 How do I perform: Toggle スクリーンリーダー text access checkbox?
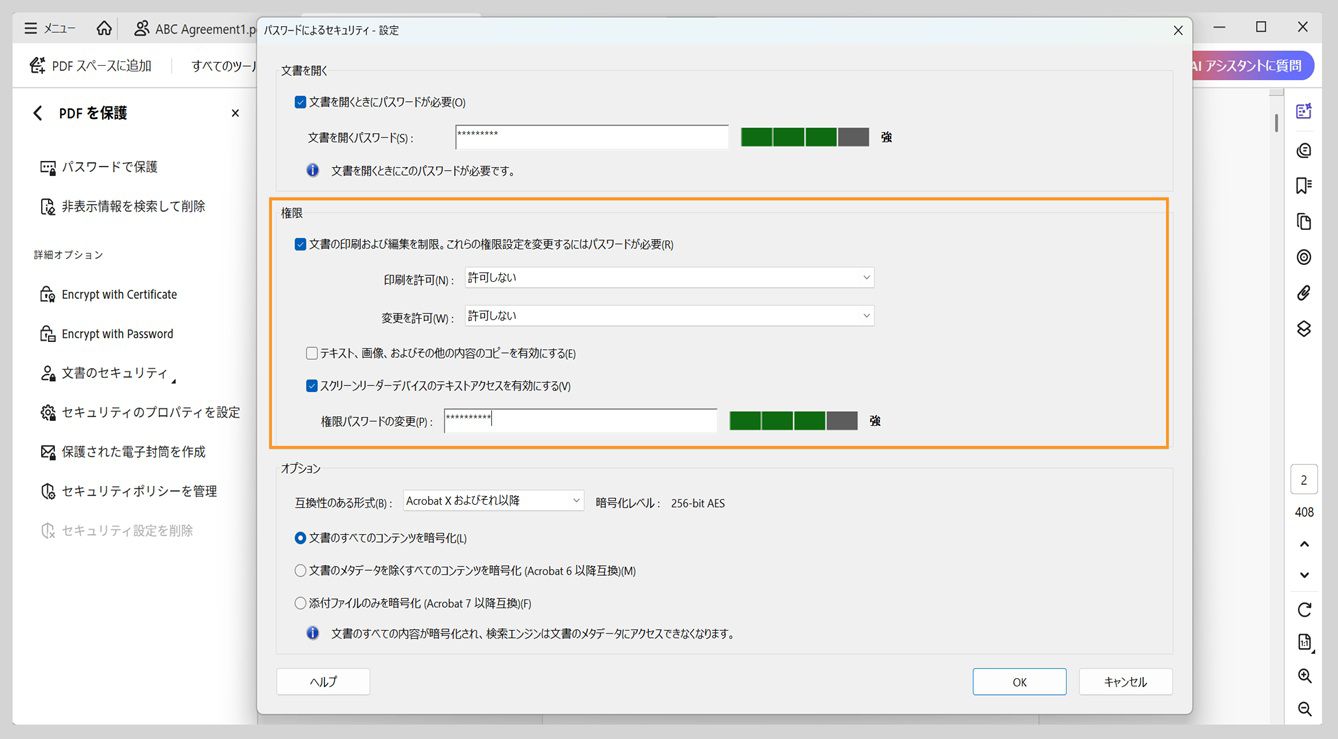coord(312,386)
